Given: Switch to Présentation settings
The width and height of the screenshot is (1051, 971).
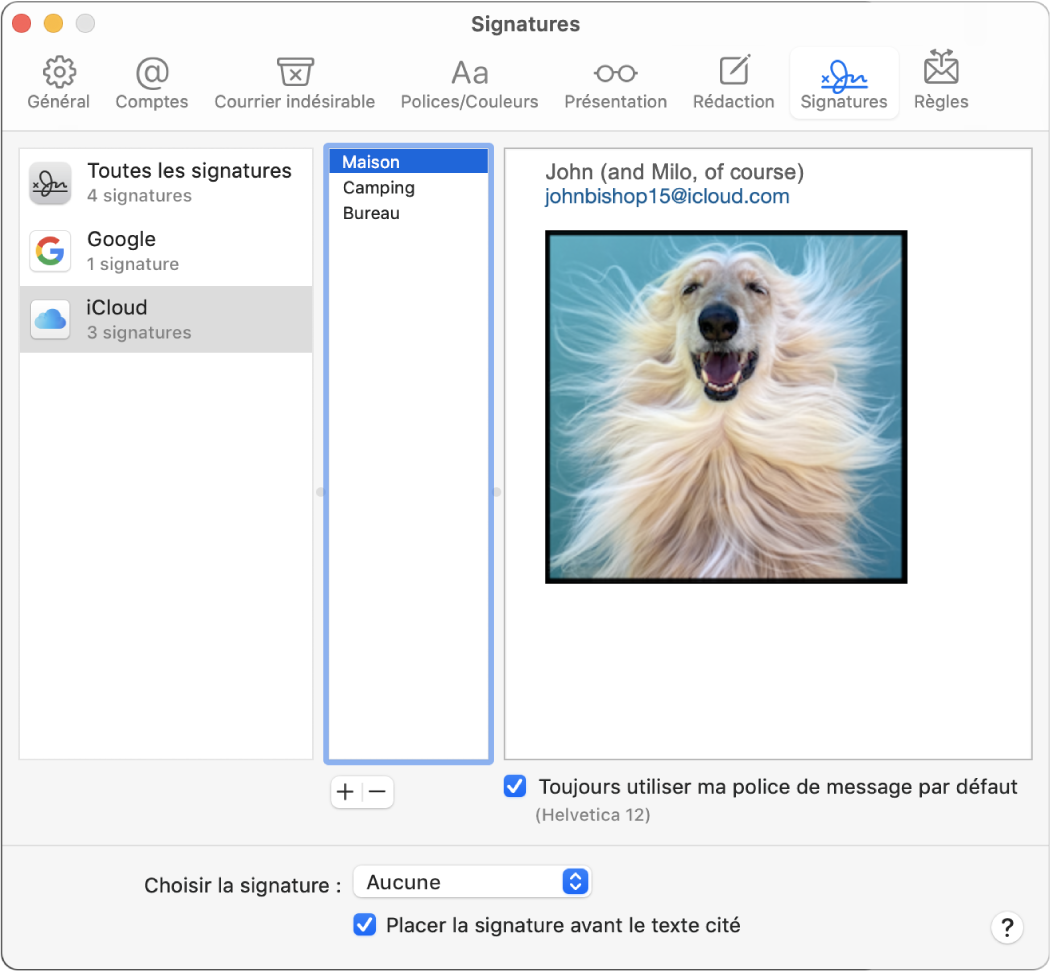Looking at the screenshot, I should [615, 82].
